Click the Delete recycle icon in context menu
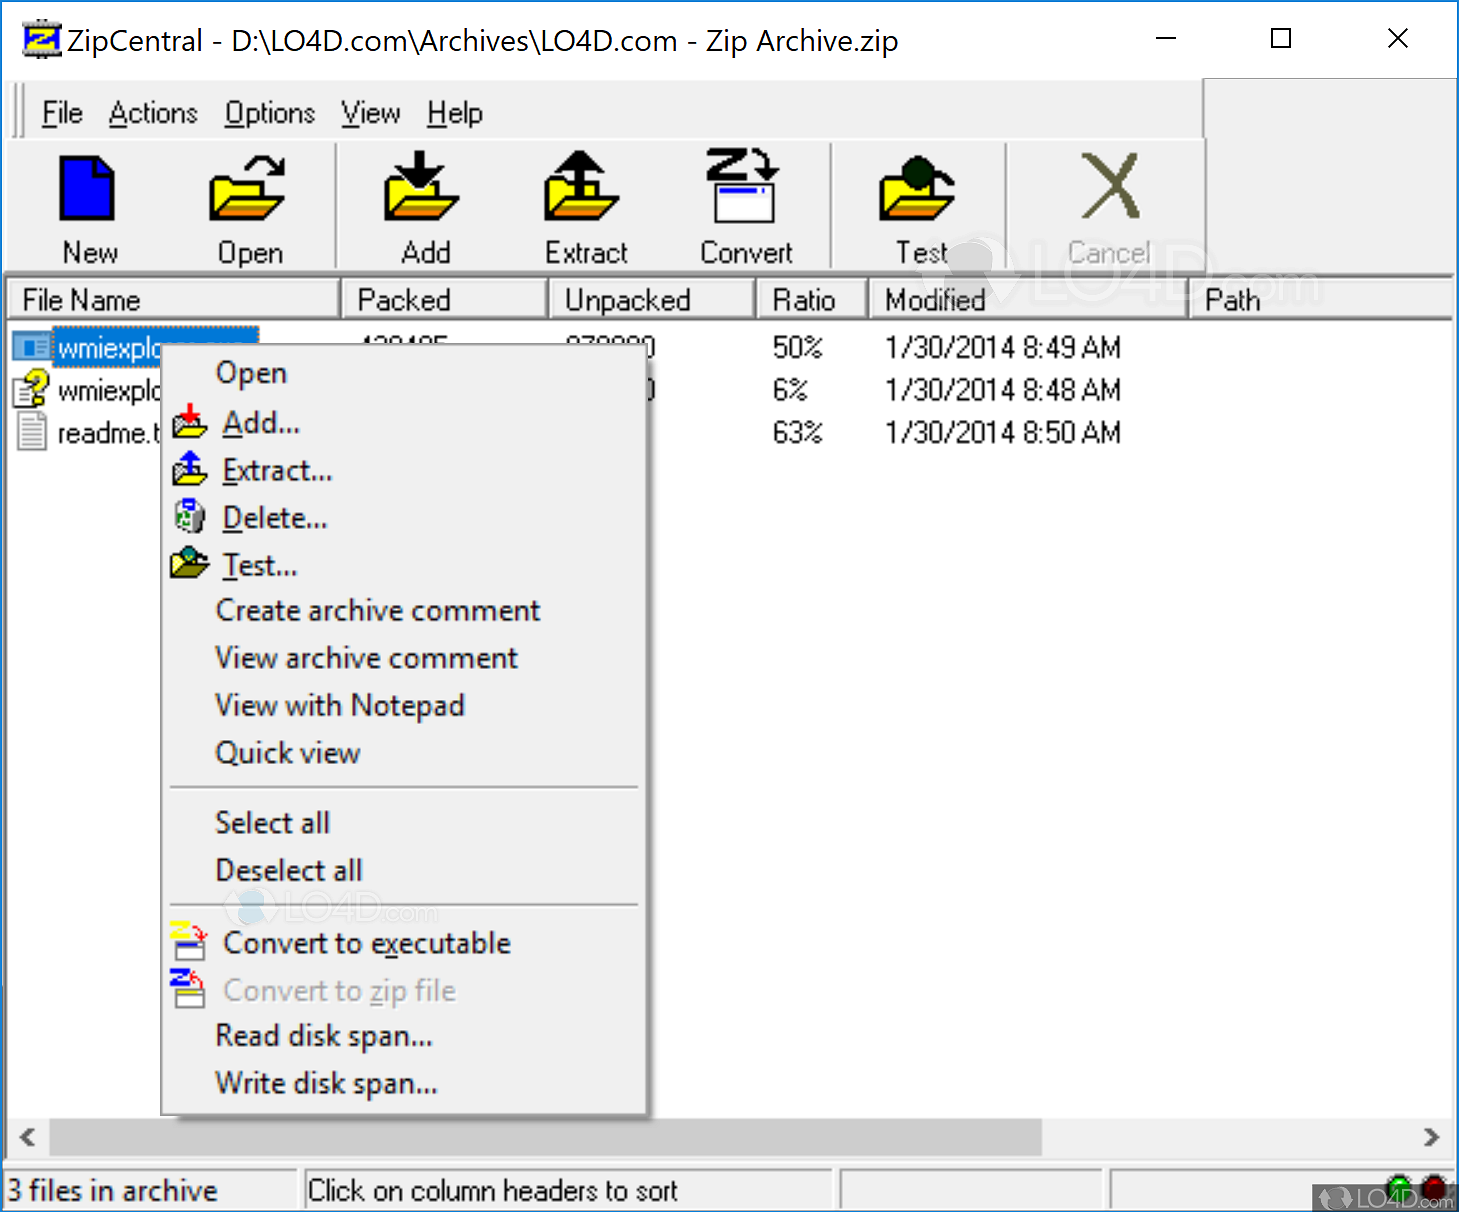The height and width of the screenshot is (1212, 1459). [190, 517]
